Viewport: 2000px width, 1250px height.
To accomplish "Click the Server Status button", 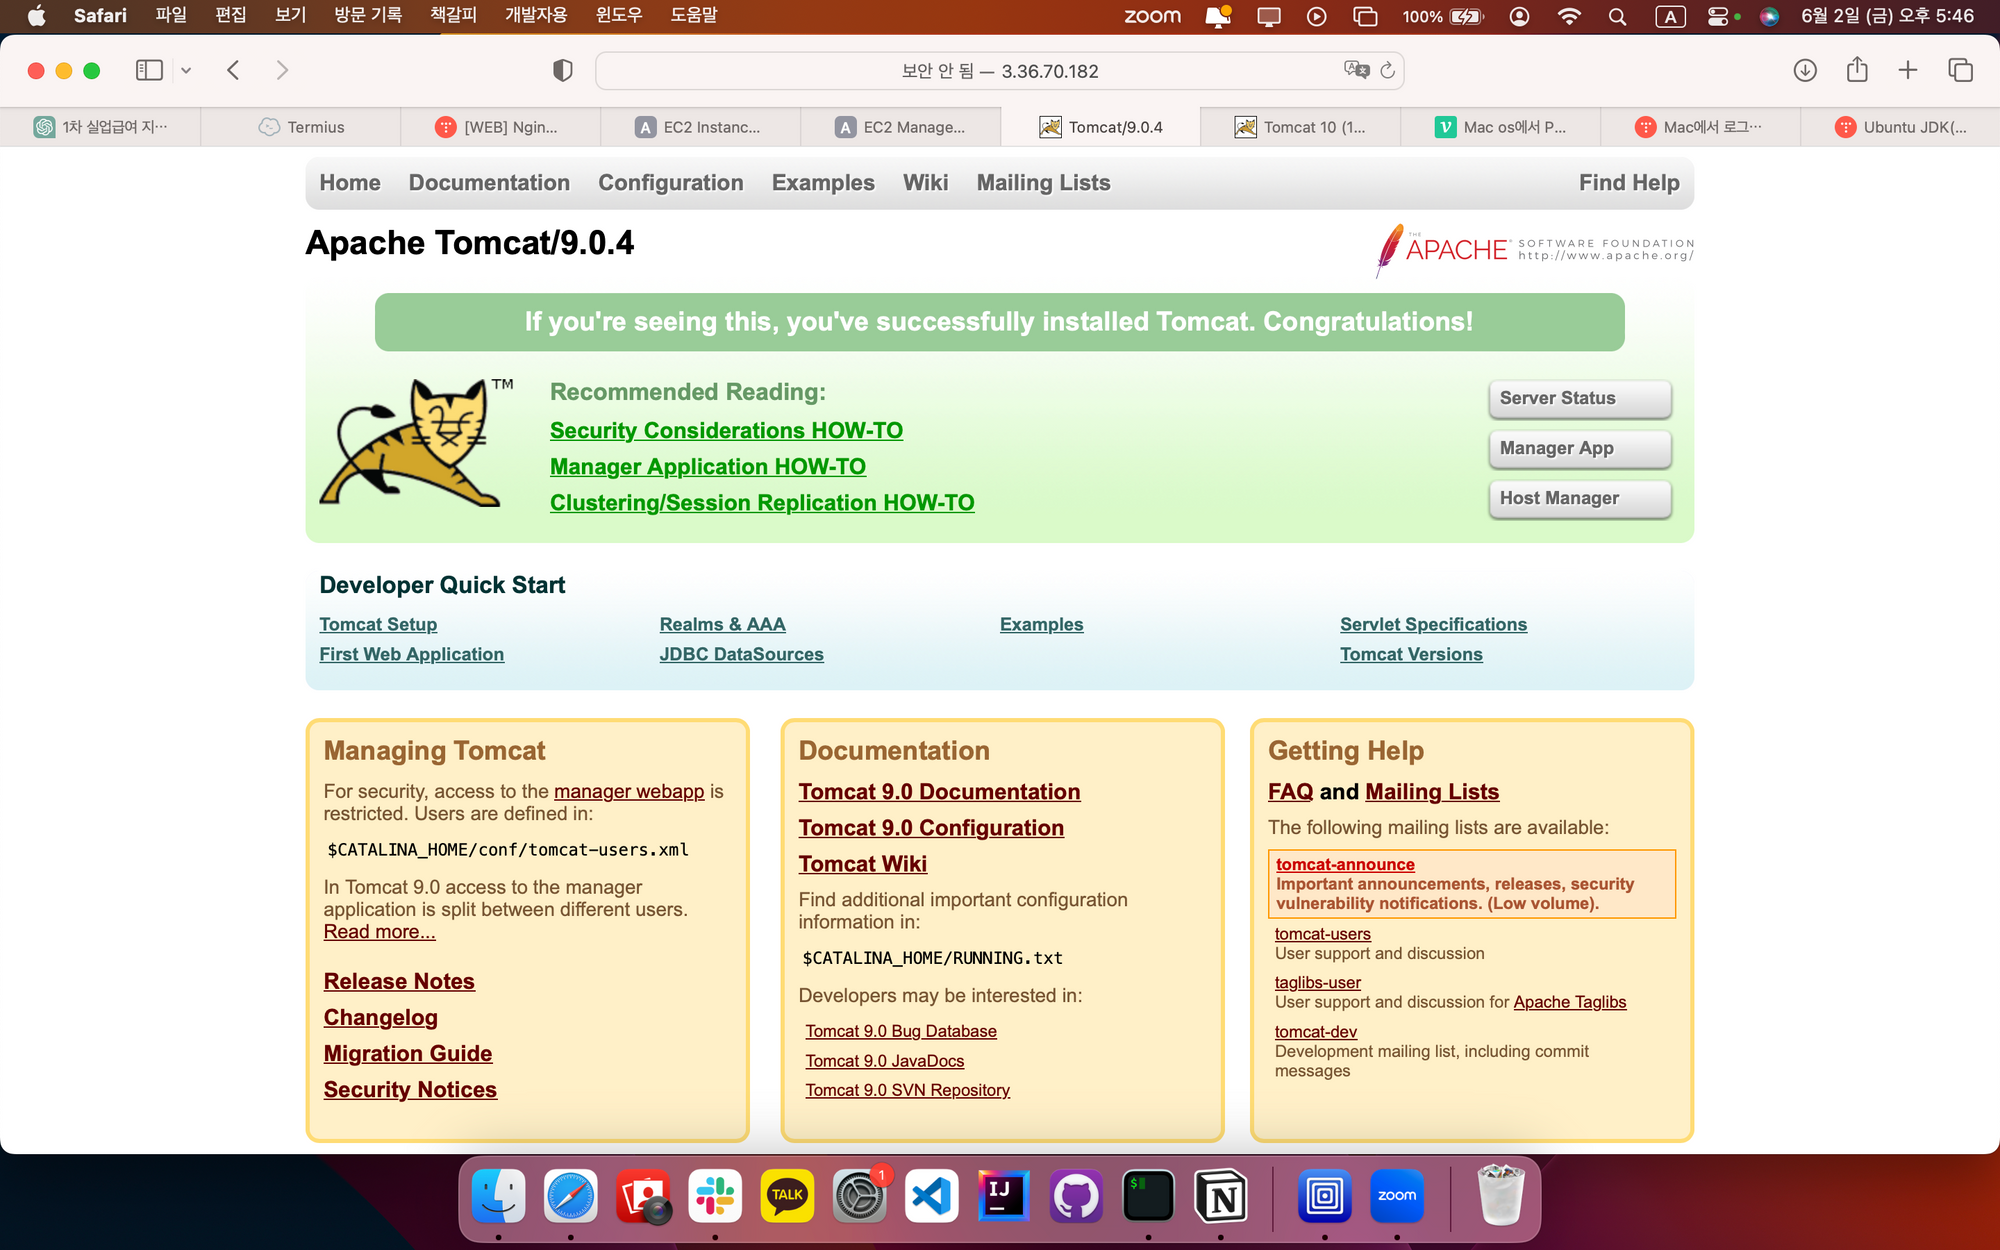I will tap(1580, 398).
